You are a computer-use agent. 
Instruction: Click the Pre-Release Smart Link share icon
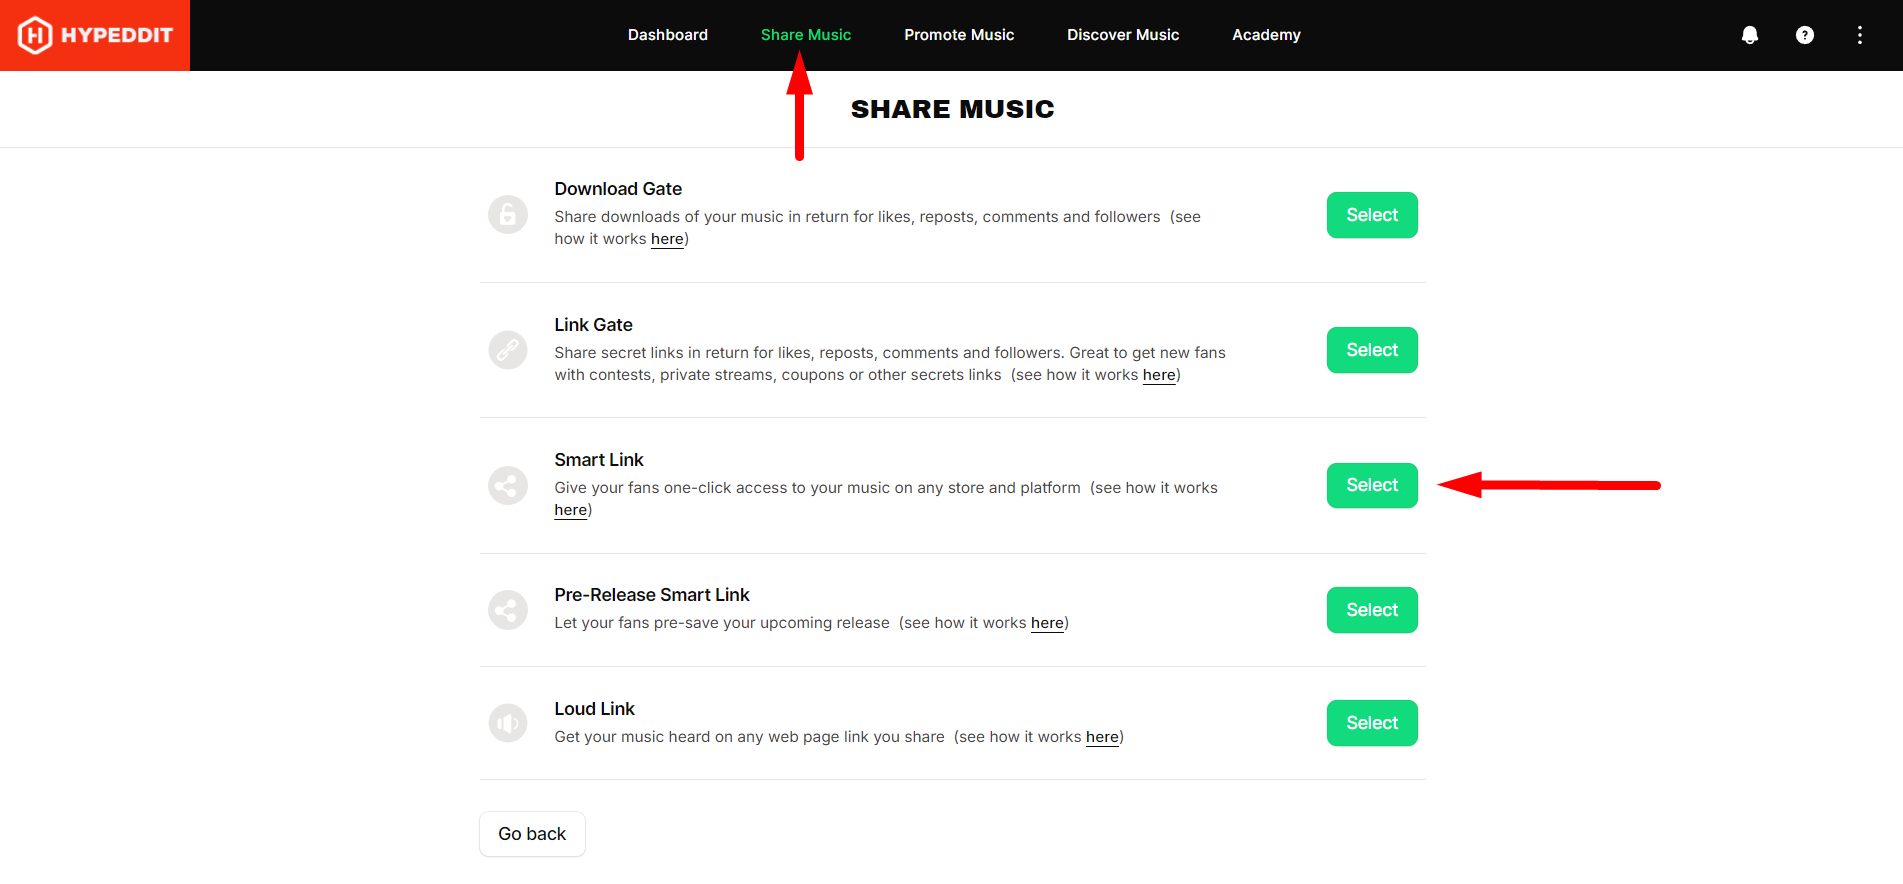click(508, 610)
